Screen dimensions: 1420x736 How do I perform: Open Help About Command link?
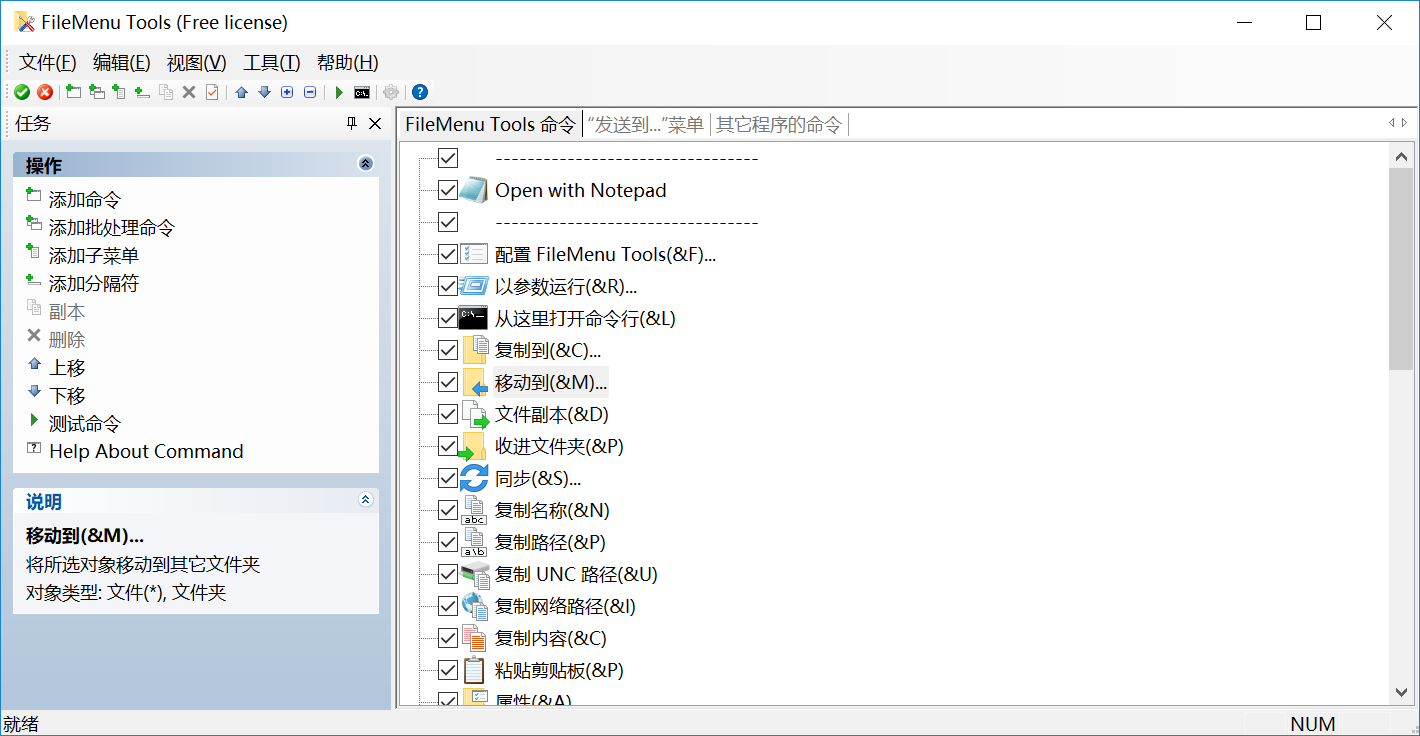146,452
